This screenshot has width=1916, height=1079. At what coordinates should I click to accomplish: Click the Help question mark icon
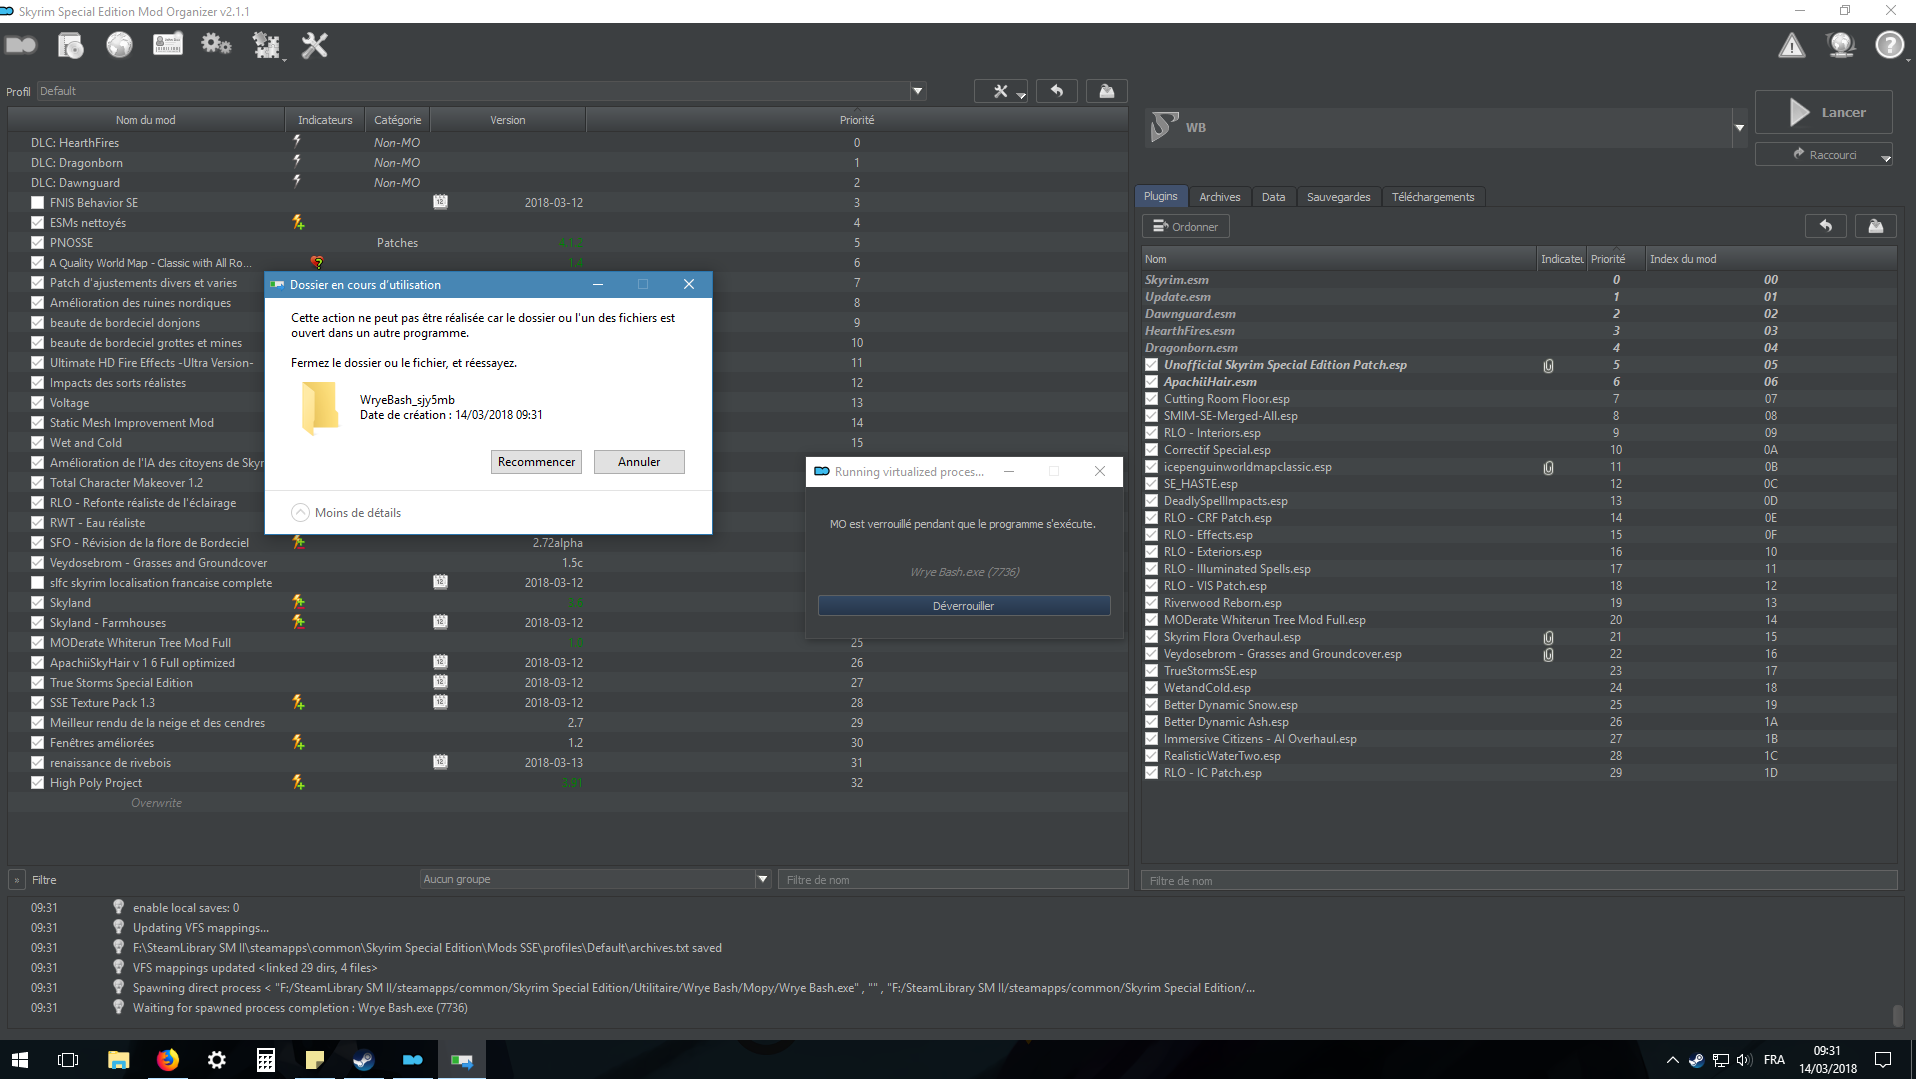pyautogui.click(x=1889, y=45)
